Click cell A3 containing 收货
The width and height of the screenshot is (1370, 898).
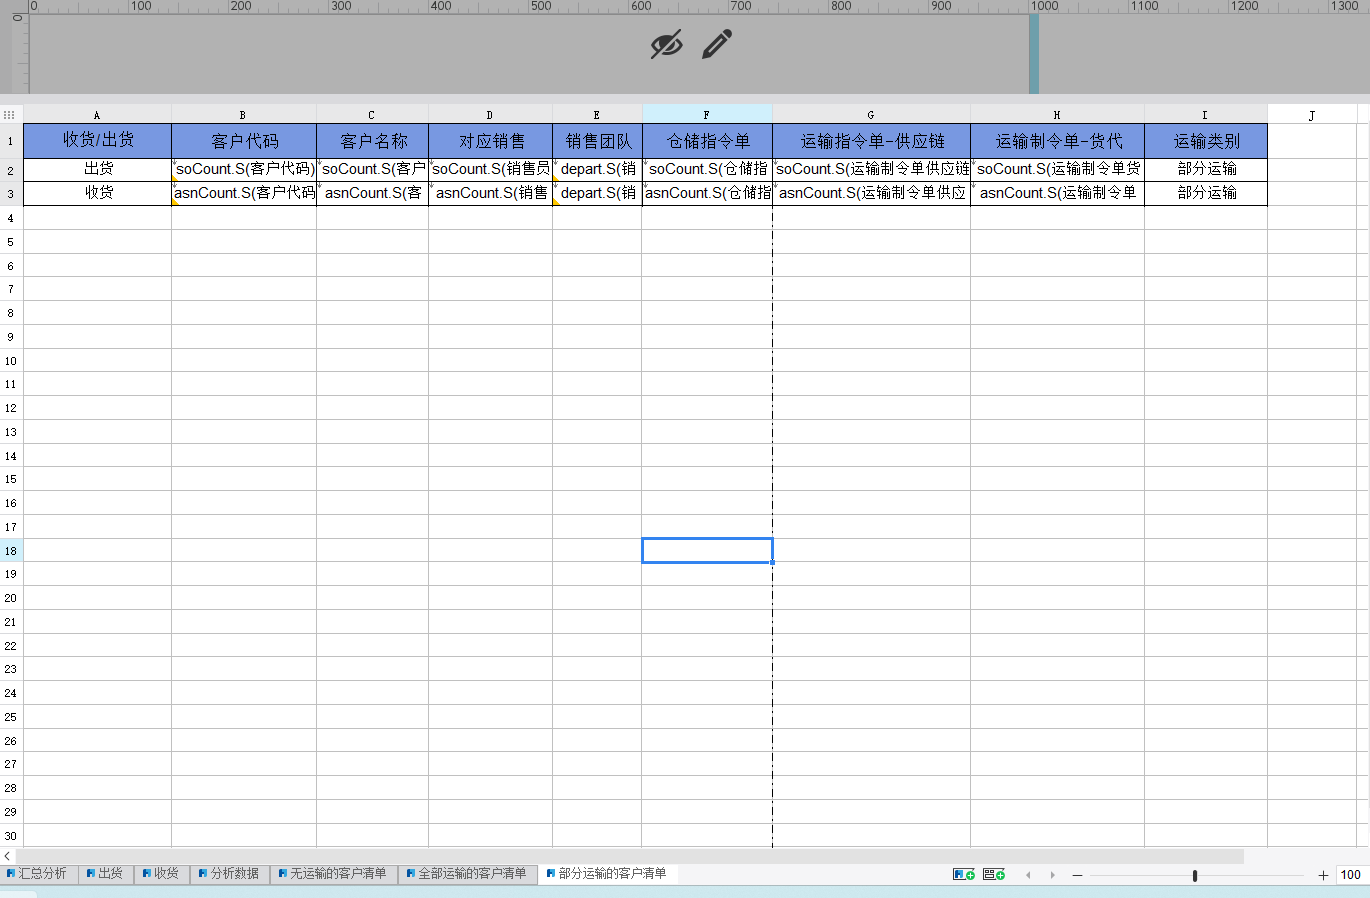98,193
